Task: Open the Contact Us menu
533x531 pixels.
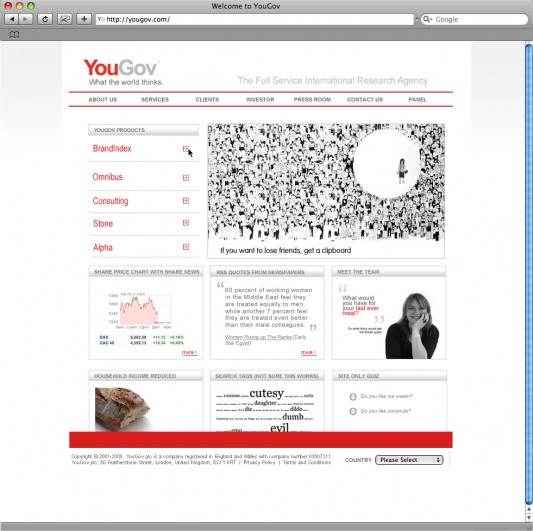Action: click(365, 100)
